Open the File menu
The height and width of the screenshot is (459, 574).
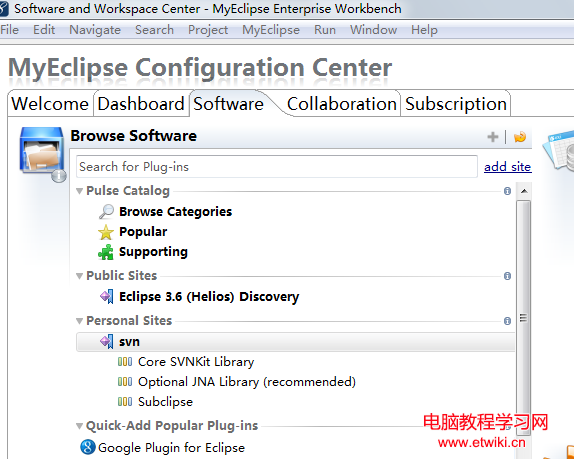tap(10, 30)
